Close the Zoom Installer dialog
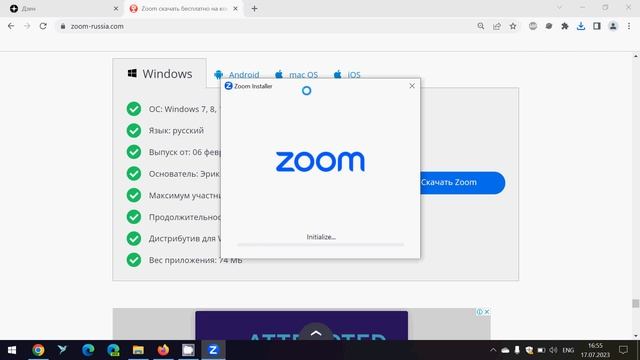The width and height of the screenshot is (640, 360). (412, 86)
